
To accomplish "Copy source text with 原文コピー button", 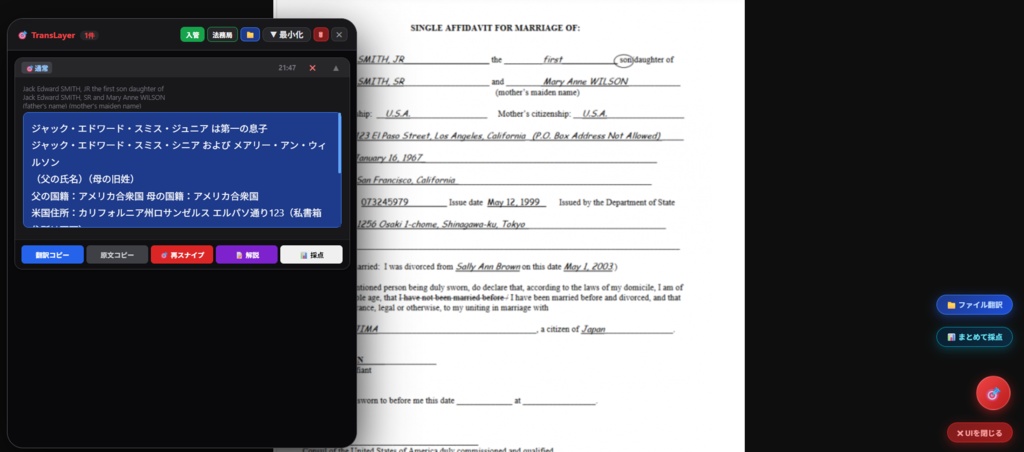I will pyautogui.click(x=117, y=255).
